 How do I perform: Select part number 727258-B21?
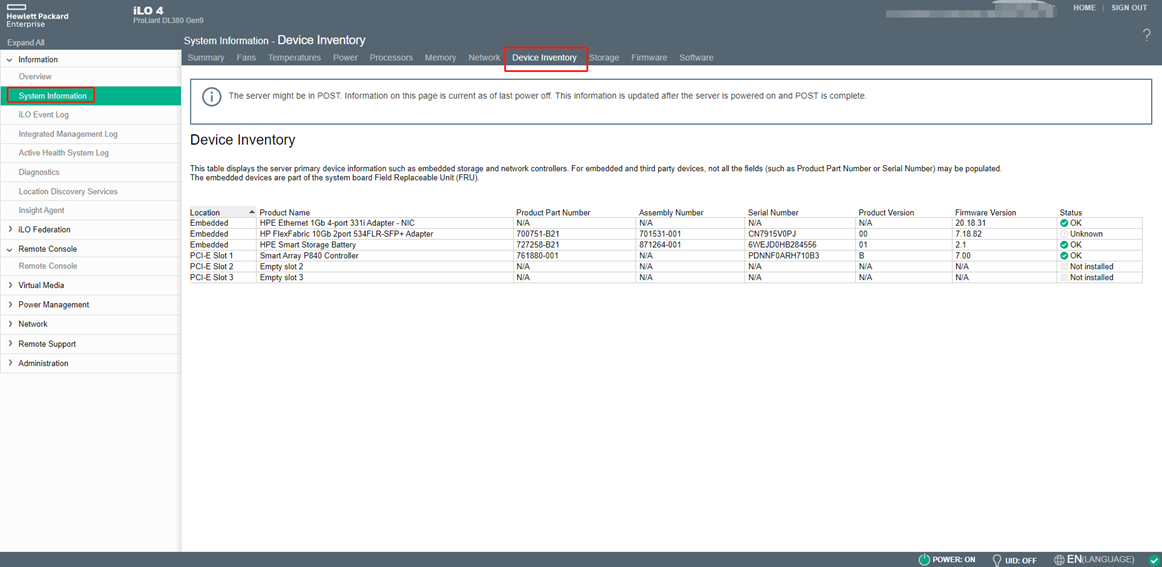tap(537, 245)
